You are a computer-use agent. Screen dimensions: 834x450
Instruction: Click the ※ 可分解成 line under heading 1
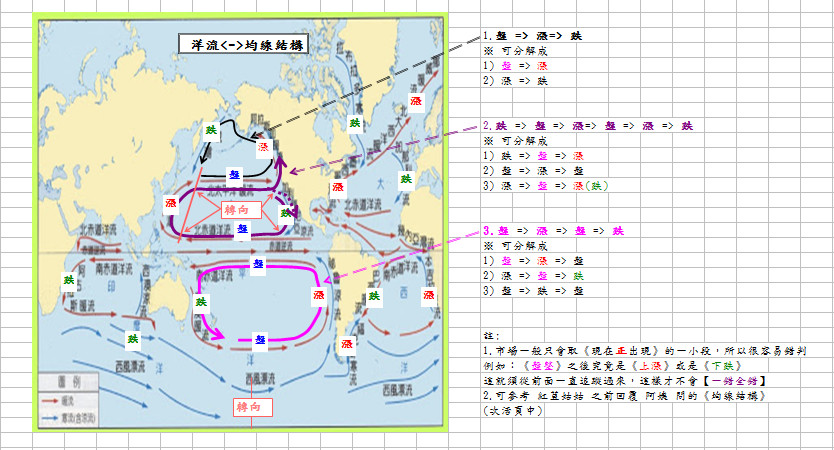pyautogui.click(x=515, y=51)
